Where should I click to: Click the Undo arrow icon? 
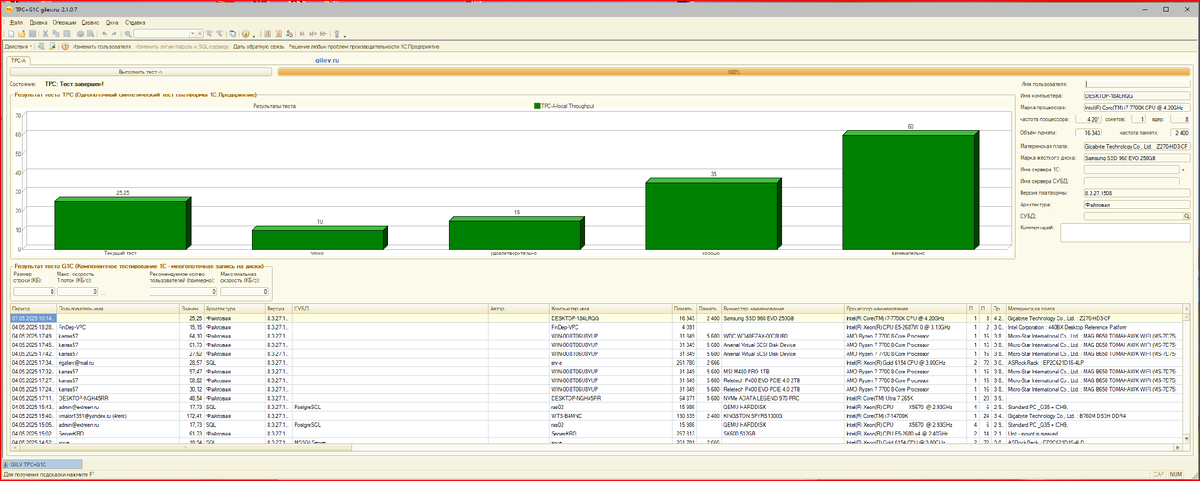coord(104,33)
